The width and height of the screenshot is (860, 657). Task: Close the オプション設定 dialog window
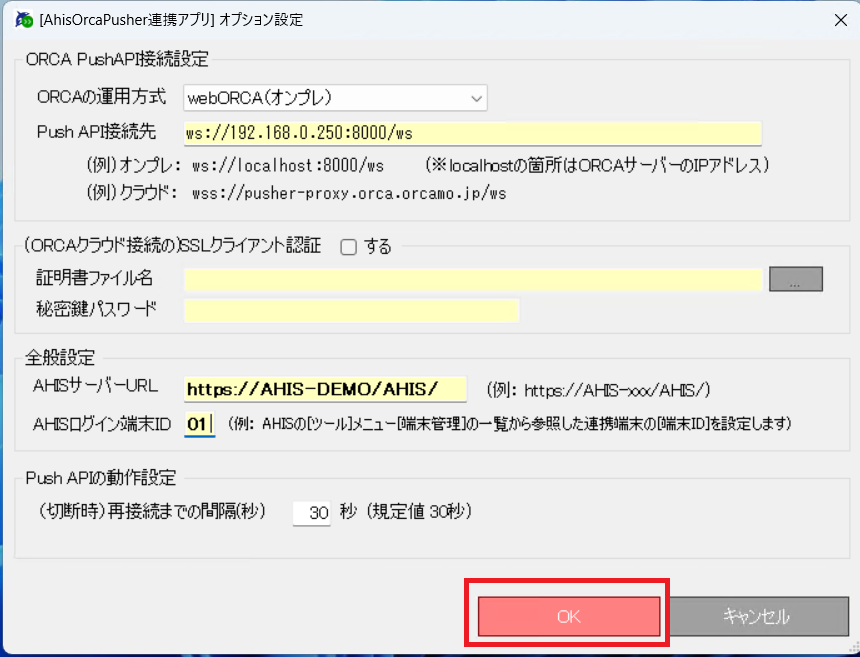[835, 19]
